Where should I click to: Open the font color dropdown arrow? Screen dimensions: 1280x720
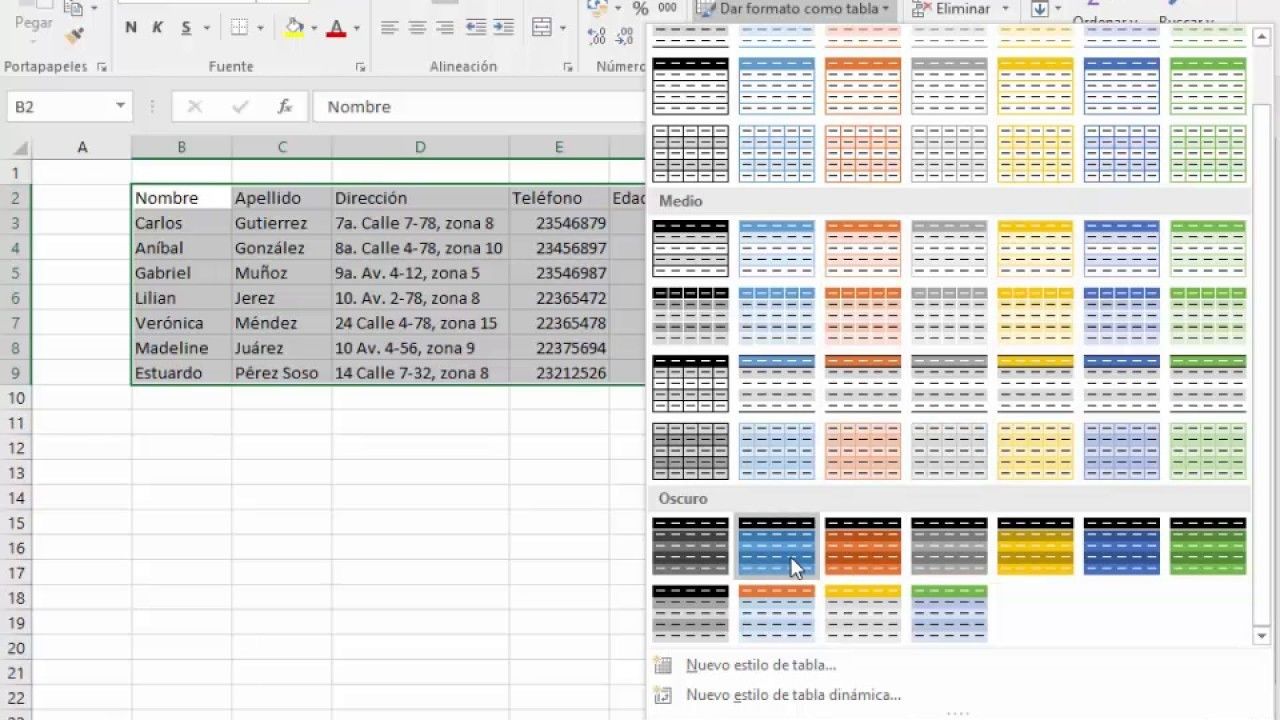tap(356, 28)
